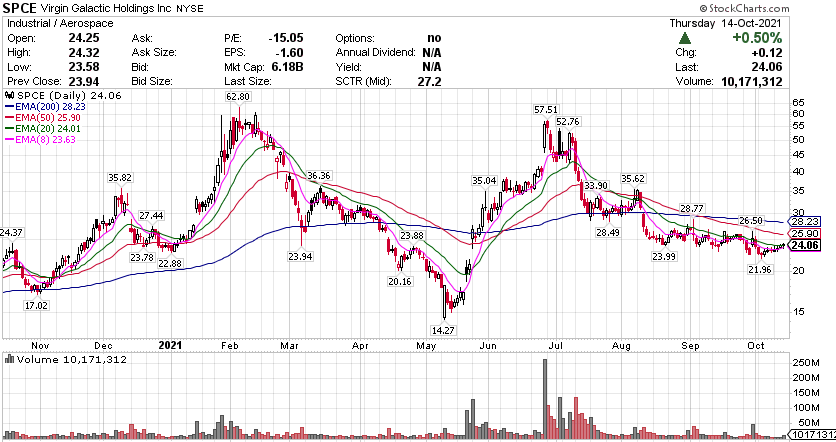Click the 10171312 volume axis tag

click(813, 434)
